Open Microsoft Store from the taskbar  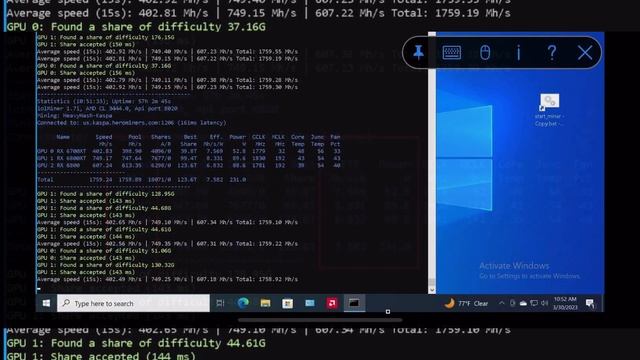point(287,303)
